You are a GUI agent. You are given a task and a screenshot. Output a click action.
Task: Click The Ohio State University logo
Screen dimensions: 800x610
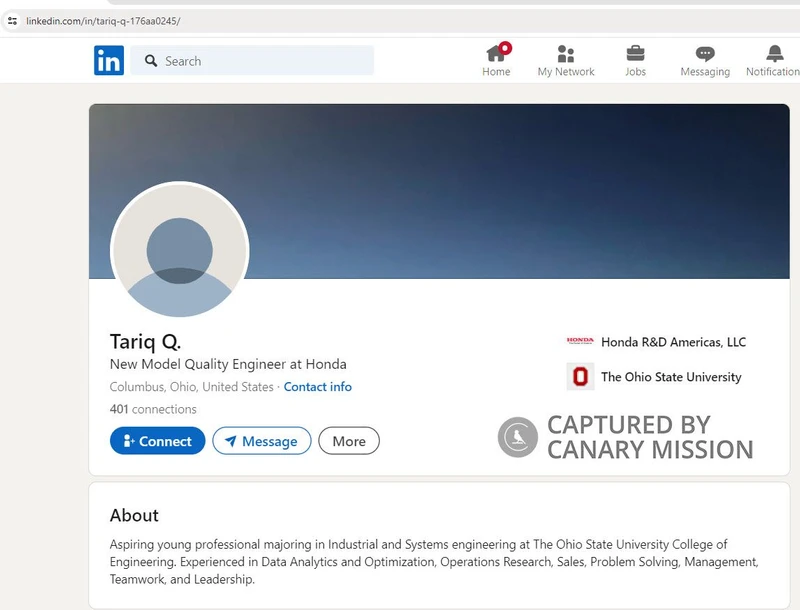(x=580, y=377)
